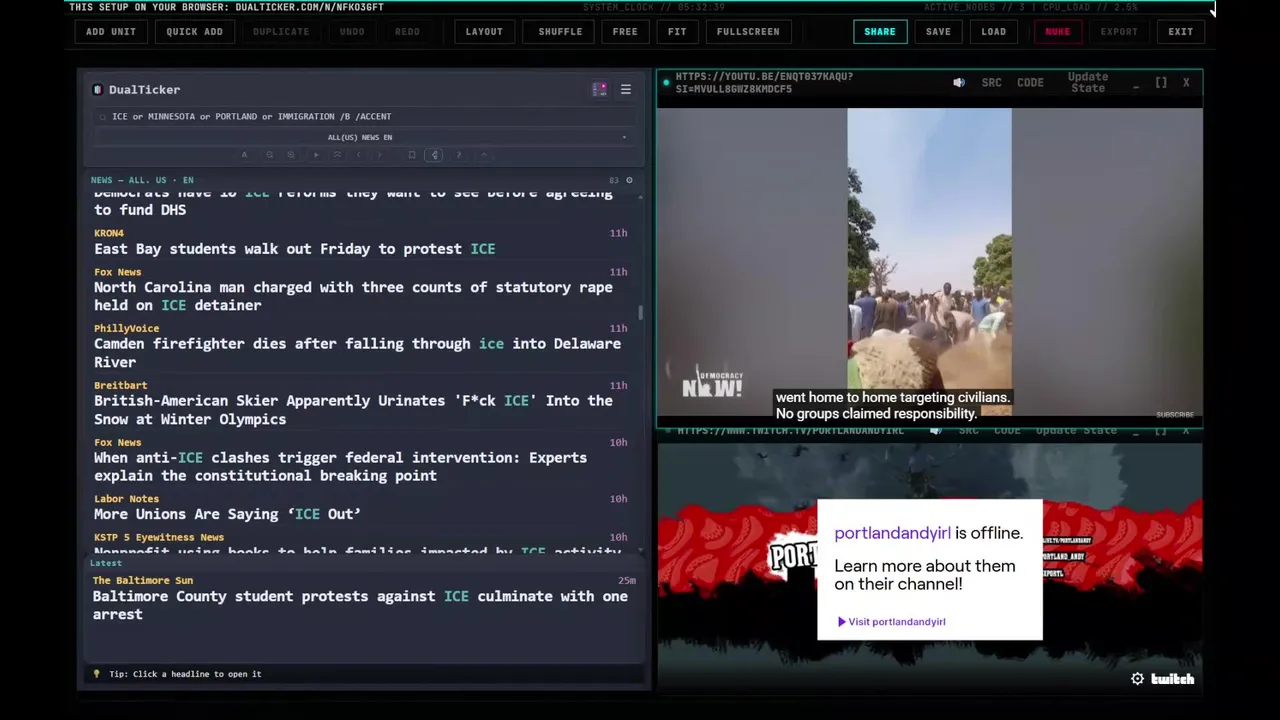Go to next headline arrow
Screen dimensions: 1280x720
click(x=380, y=155)
